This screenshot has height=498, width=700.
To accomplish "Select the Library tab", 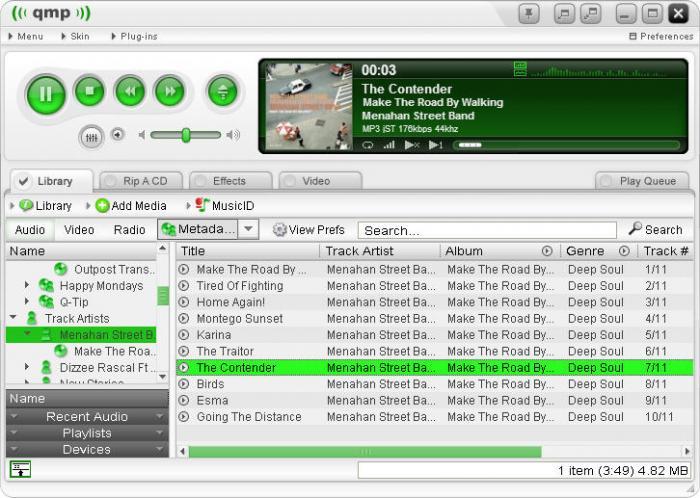I will (51, 181).
